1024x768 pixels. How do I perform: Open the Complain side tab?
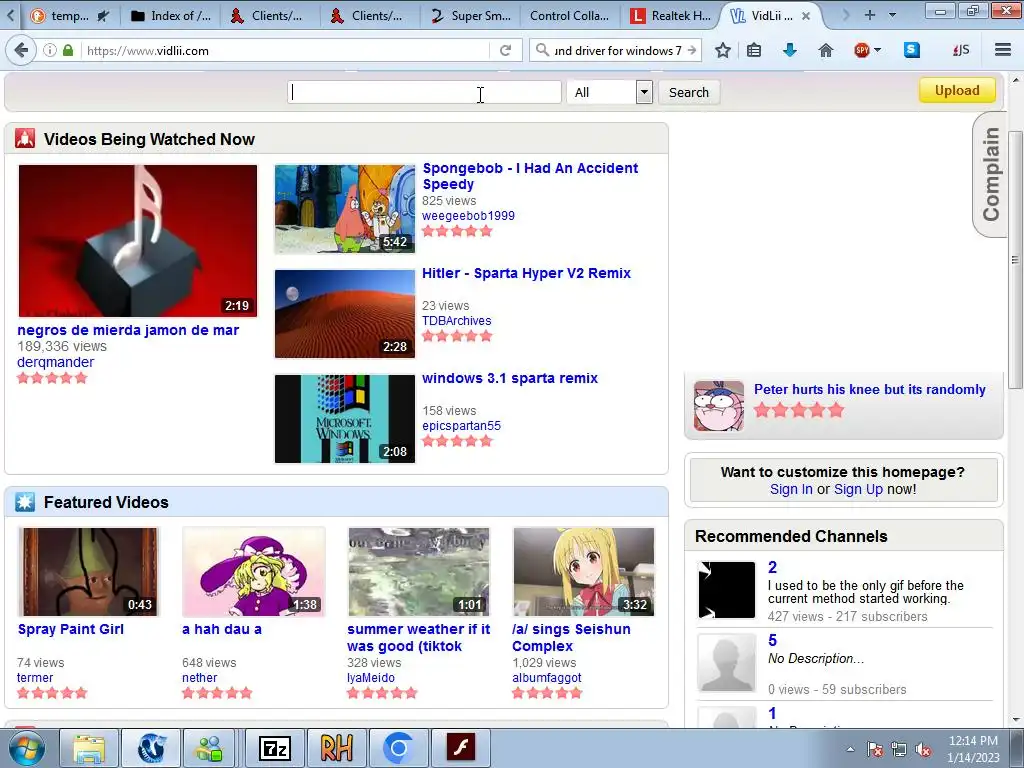point(991,174)
